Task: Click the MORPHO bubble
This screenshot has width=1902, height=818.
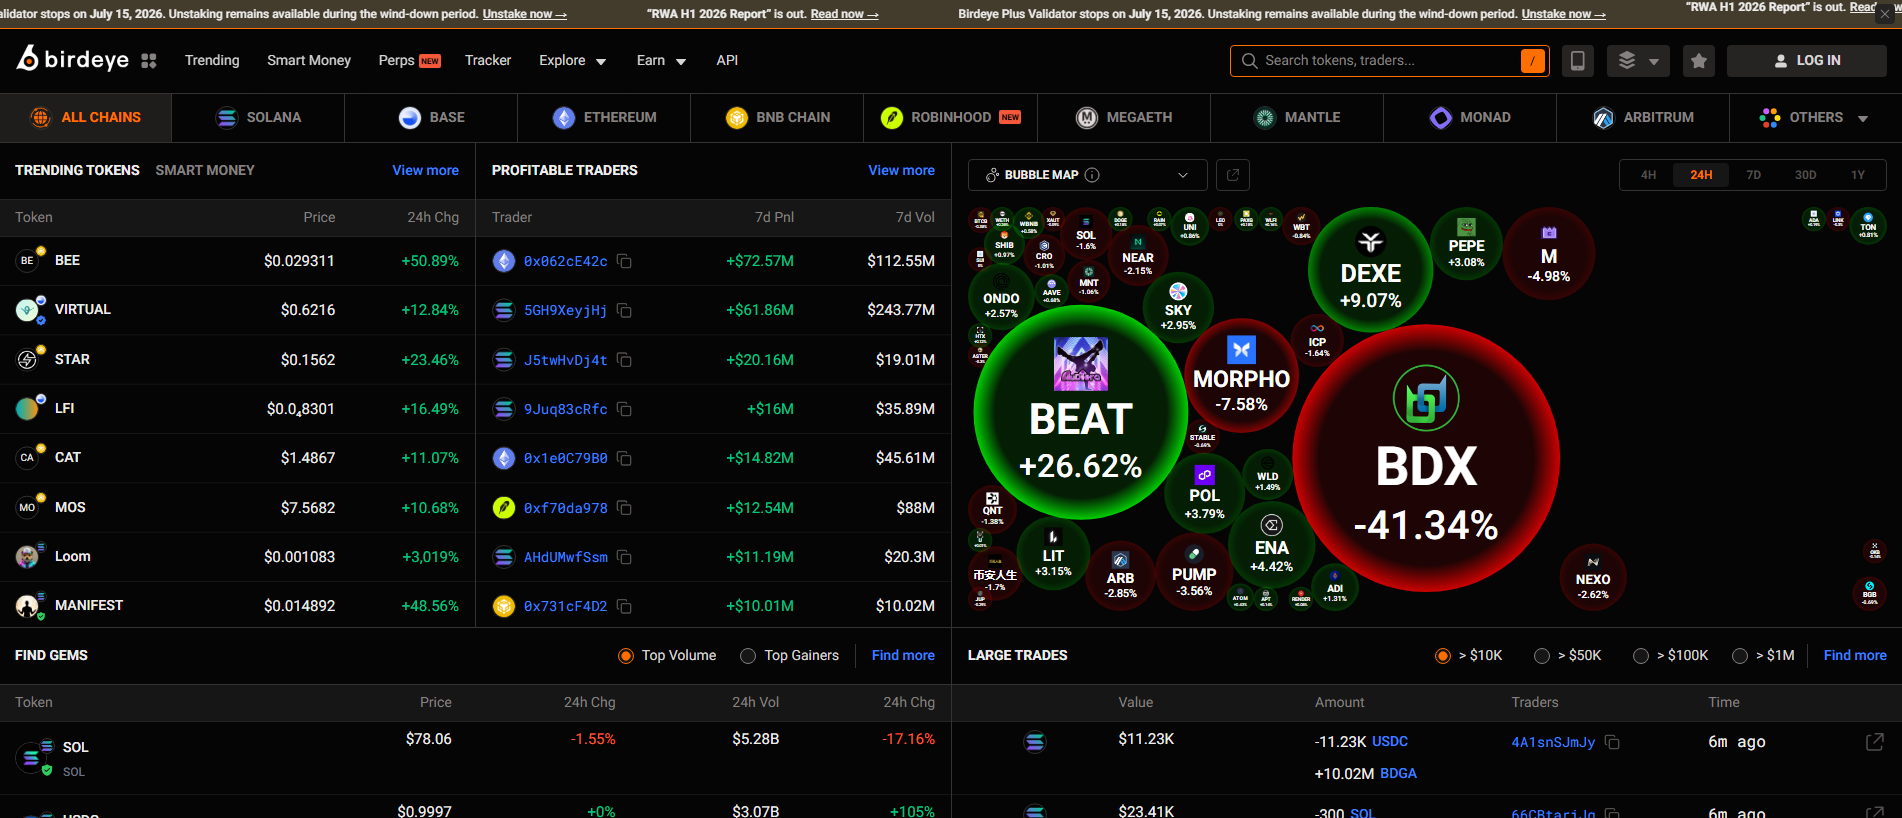Action: click(1241, 376)
